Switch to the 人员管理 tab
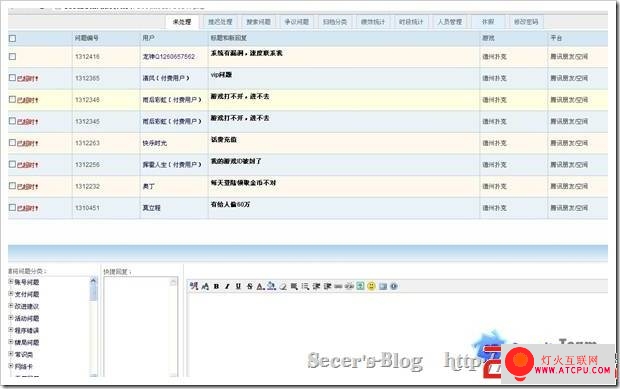Image resolution: width=620 pixels, height=389 pixels. (x=450, y=22)
